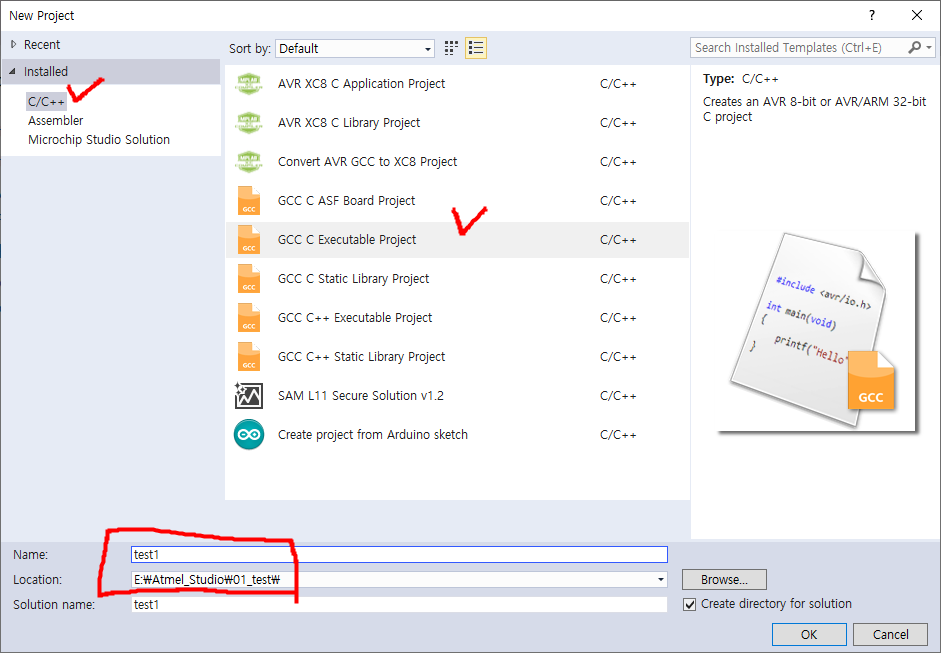Select C/C++ category in tree
The height and width of the screenshot is (653, 941).
click(x=46, y=101)
